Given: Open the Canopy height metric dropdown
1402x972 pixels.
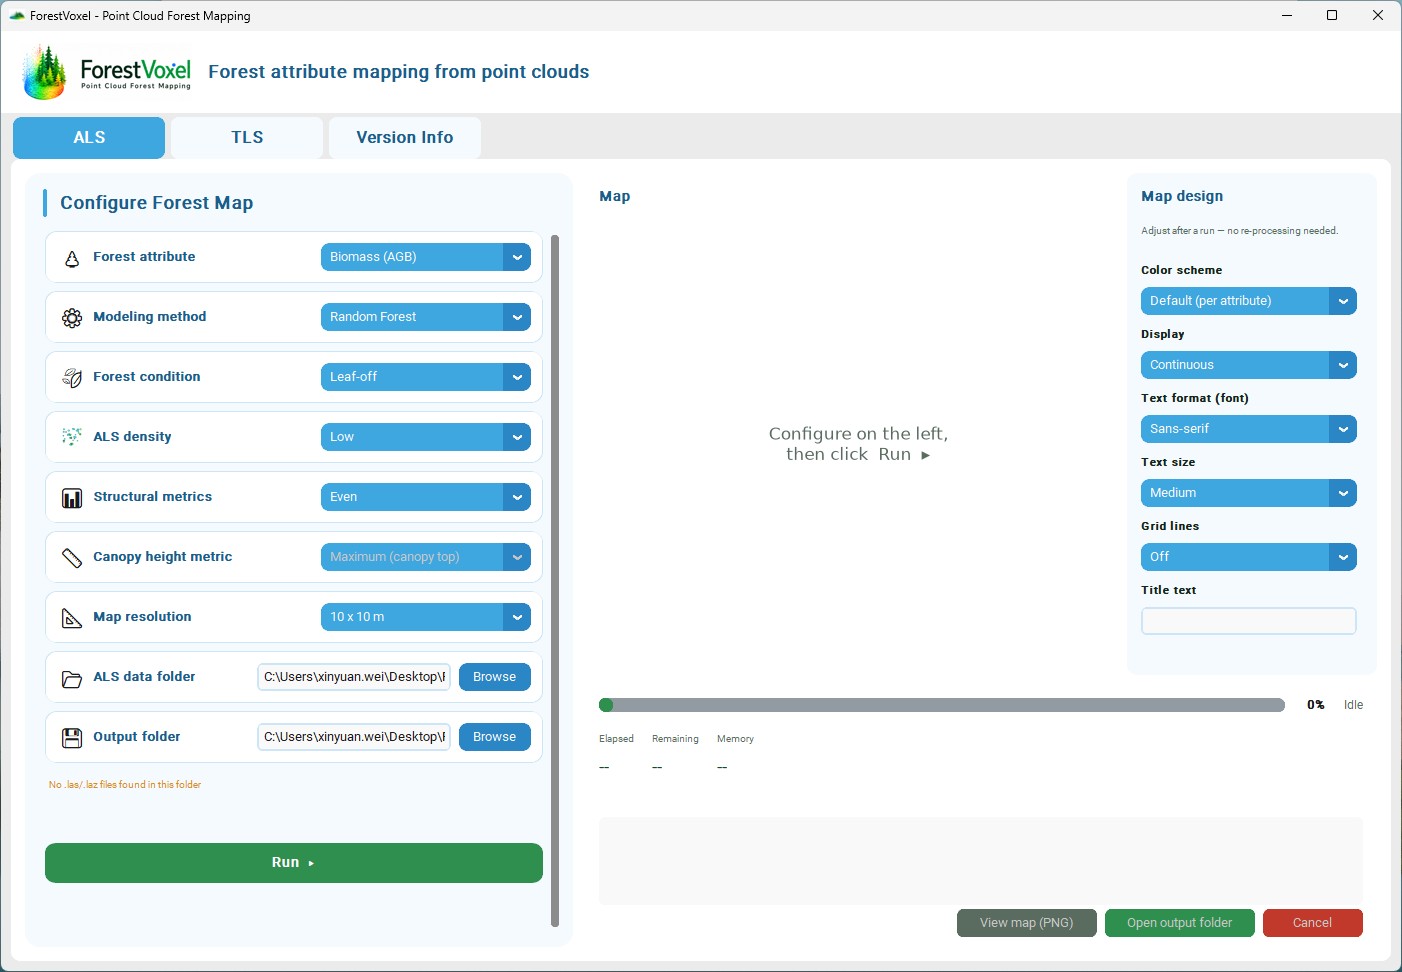Looking at the screenshot, I should tap(426, 557).
